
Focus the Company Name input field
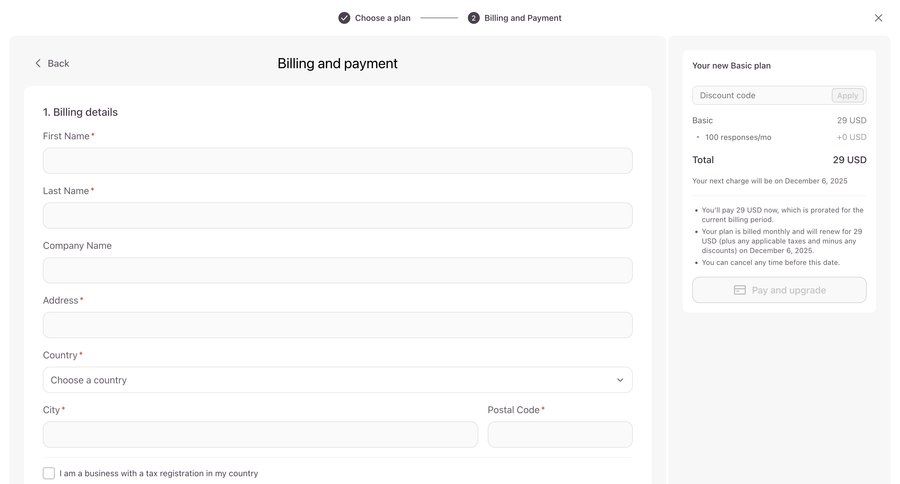[x=338, y=270]
